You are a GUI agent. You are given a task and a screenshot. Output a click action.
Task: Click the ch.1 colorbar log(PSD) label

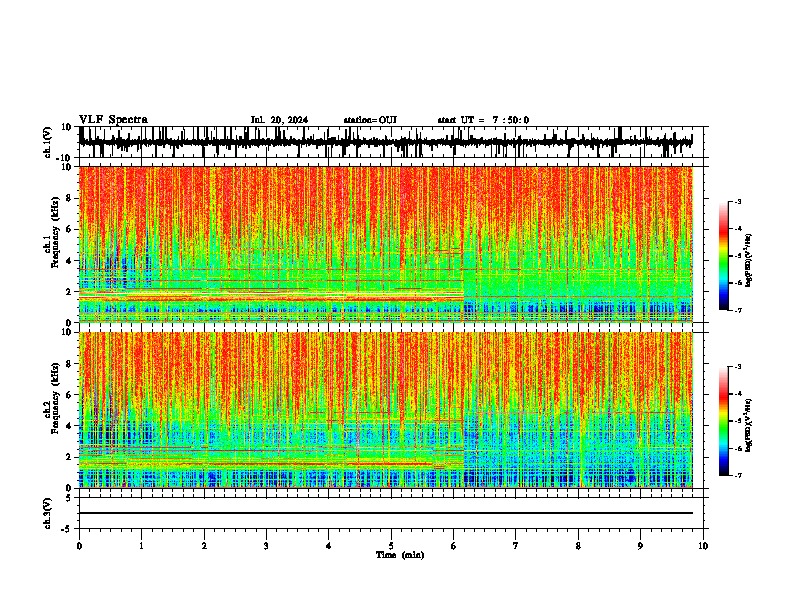748,261
